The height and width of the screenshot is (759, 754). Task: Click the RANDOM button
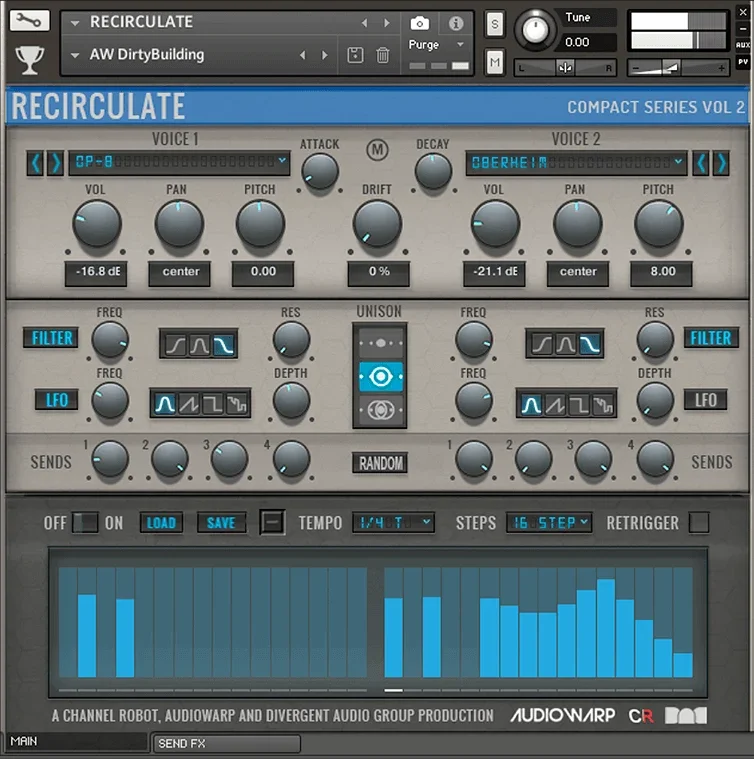click(x=380, y=463)
